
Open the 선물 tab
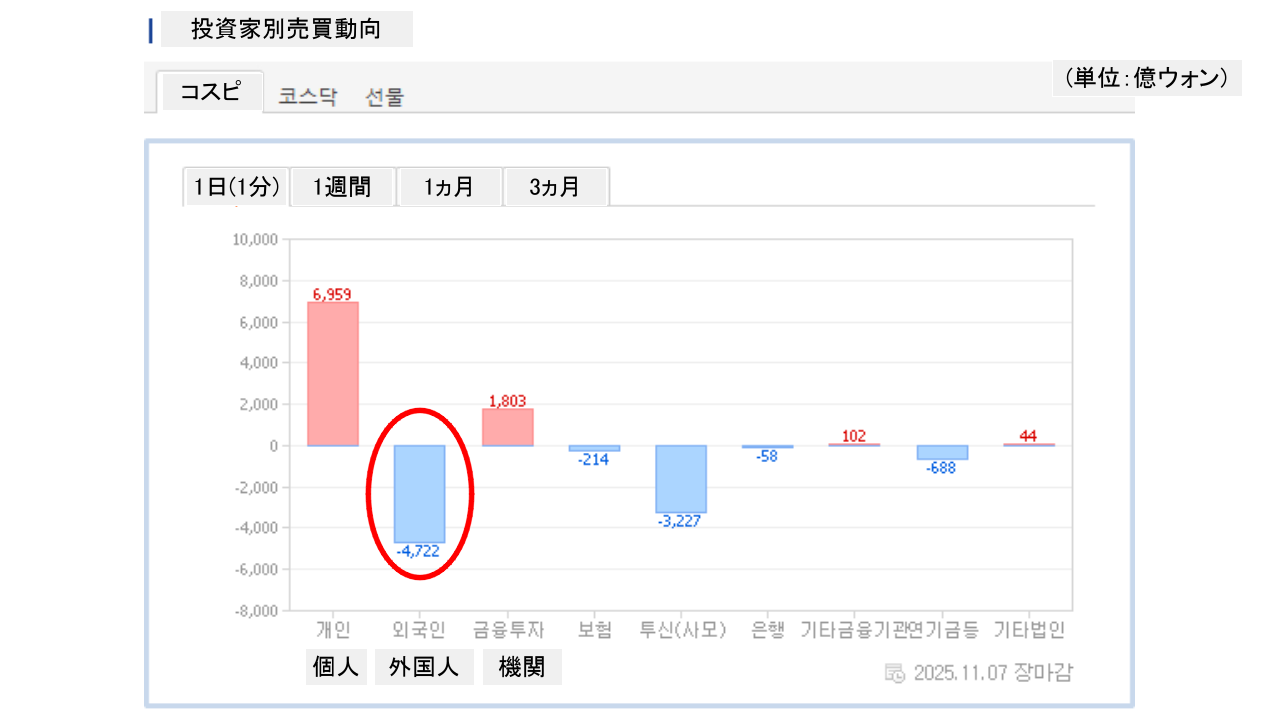385,97
